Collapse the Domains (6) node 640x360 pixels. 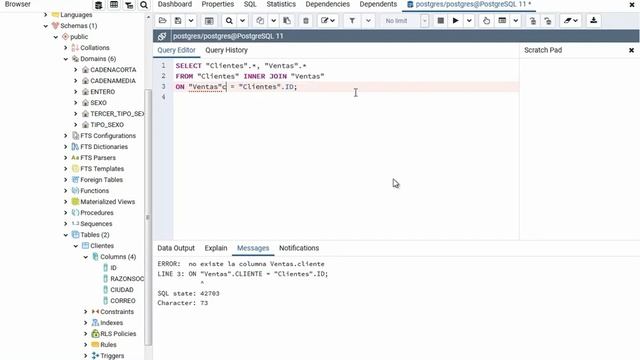click(66, 59)
